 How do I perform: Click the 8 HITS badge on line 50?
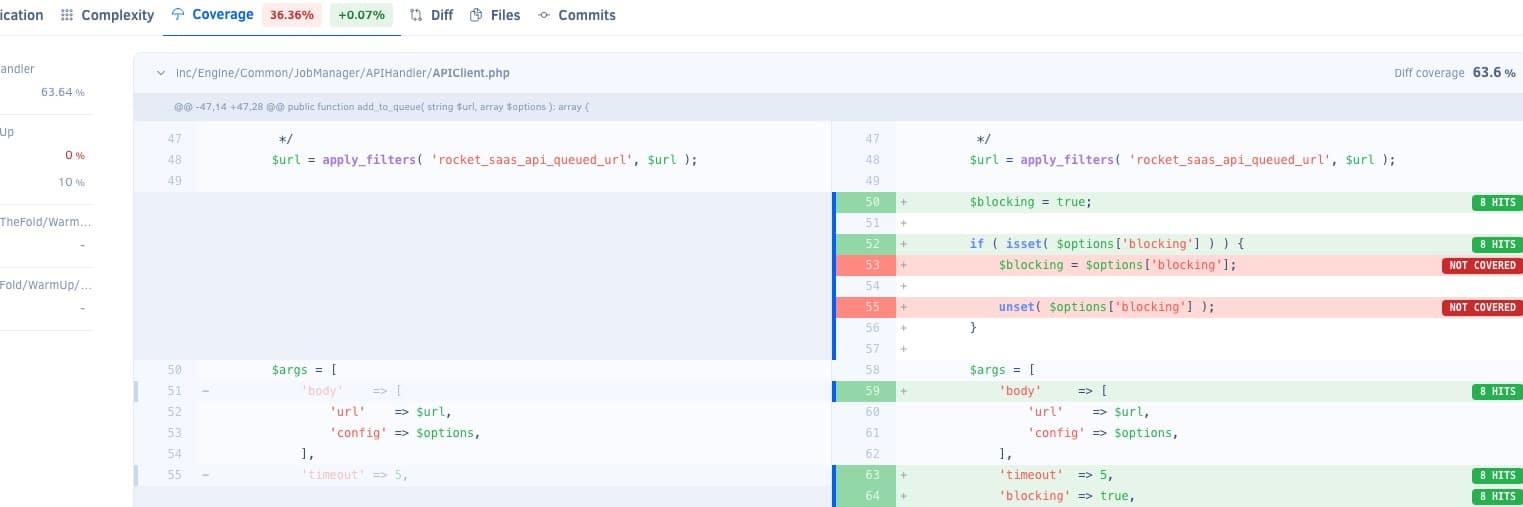click(x=1496, y=202)
